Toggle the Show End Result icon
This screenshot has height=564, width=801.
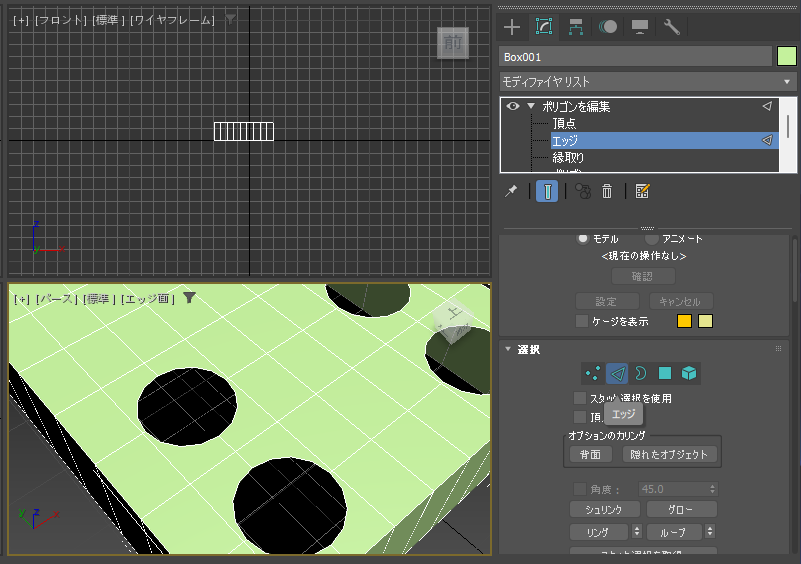coord(547,192)
